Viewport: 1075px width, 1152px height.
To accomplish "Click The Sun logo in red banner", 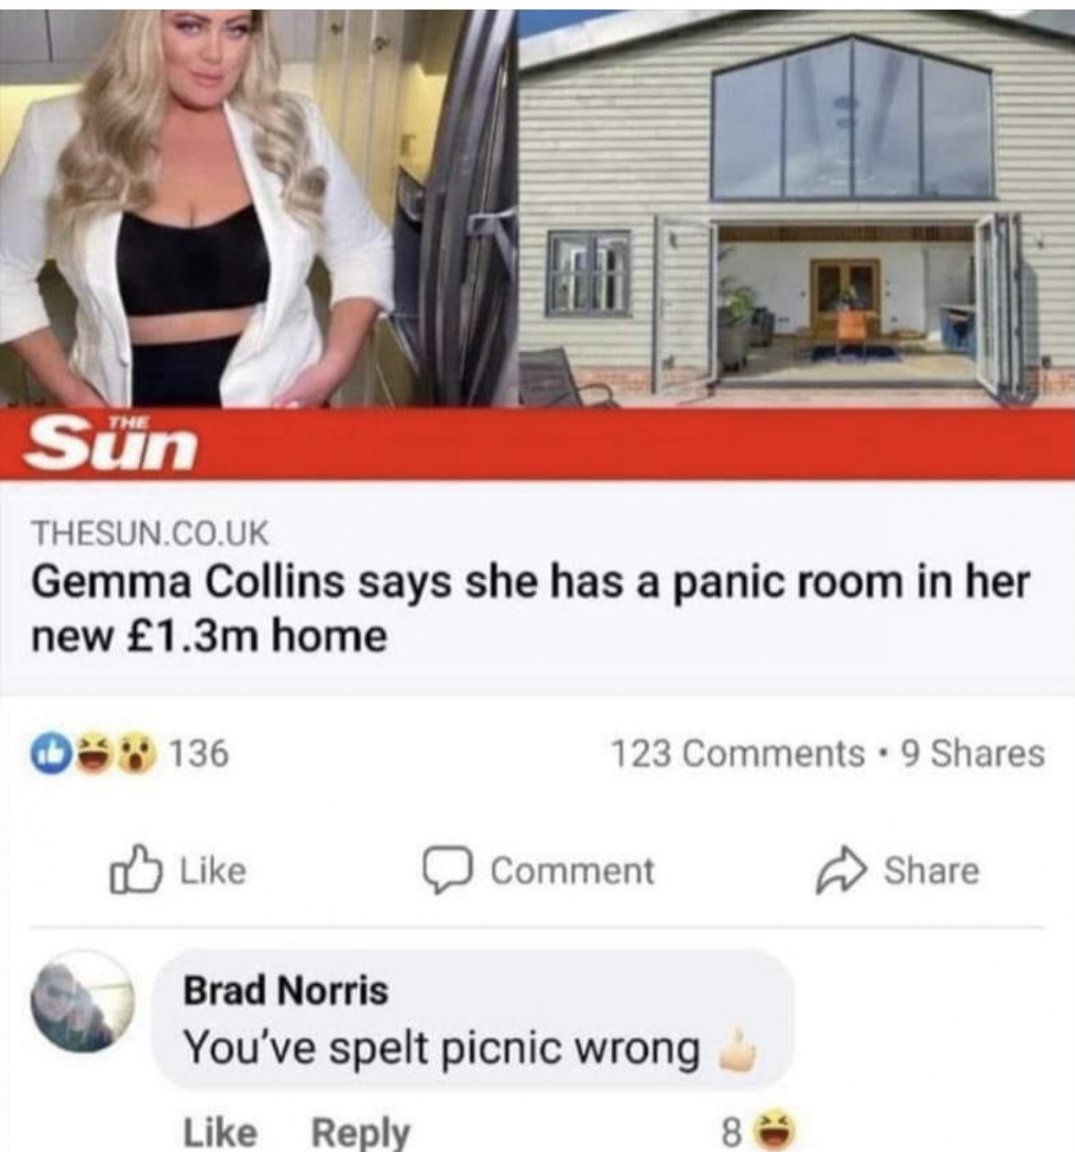I will pyautogui.click(x=112, y=444).
